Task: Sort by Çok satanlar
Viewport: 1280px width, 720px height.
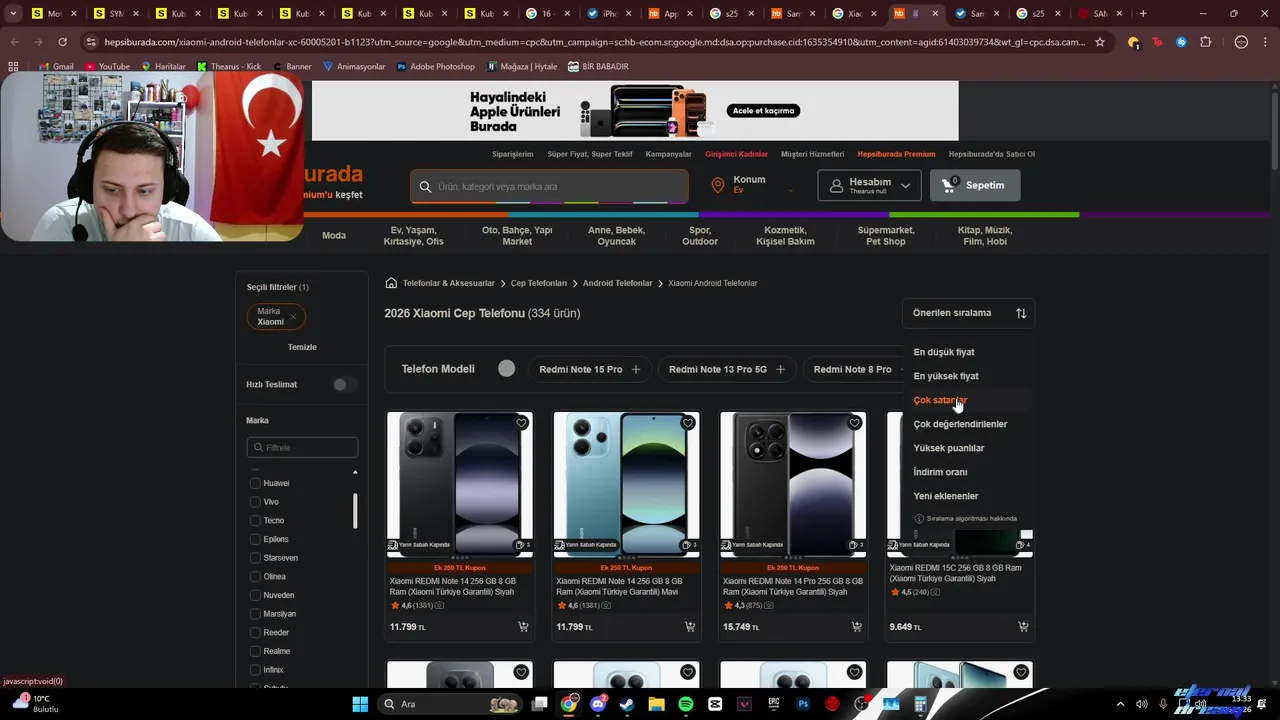Action: tap(940, 400)
